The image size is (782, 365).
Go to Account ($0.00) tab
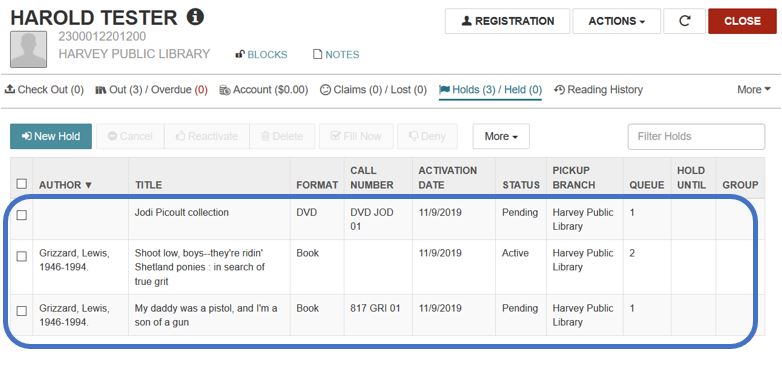click(264, 90)
